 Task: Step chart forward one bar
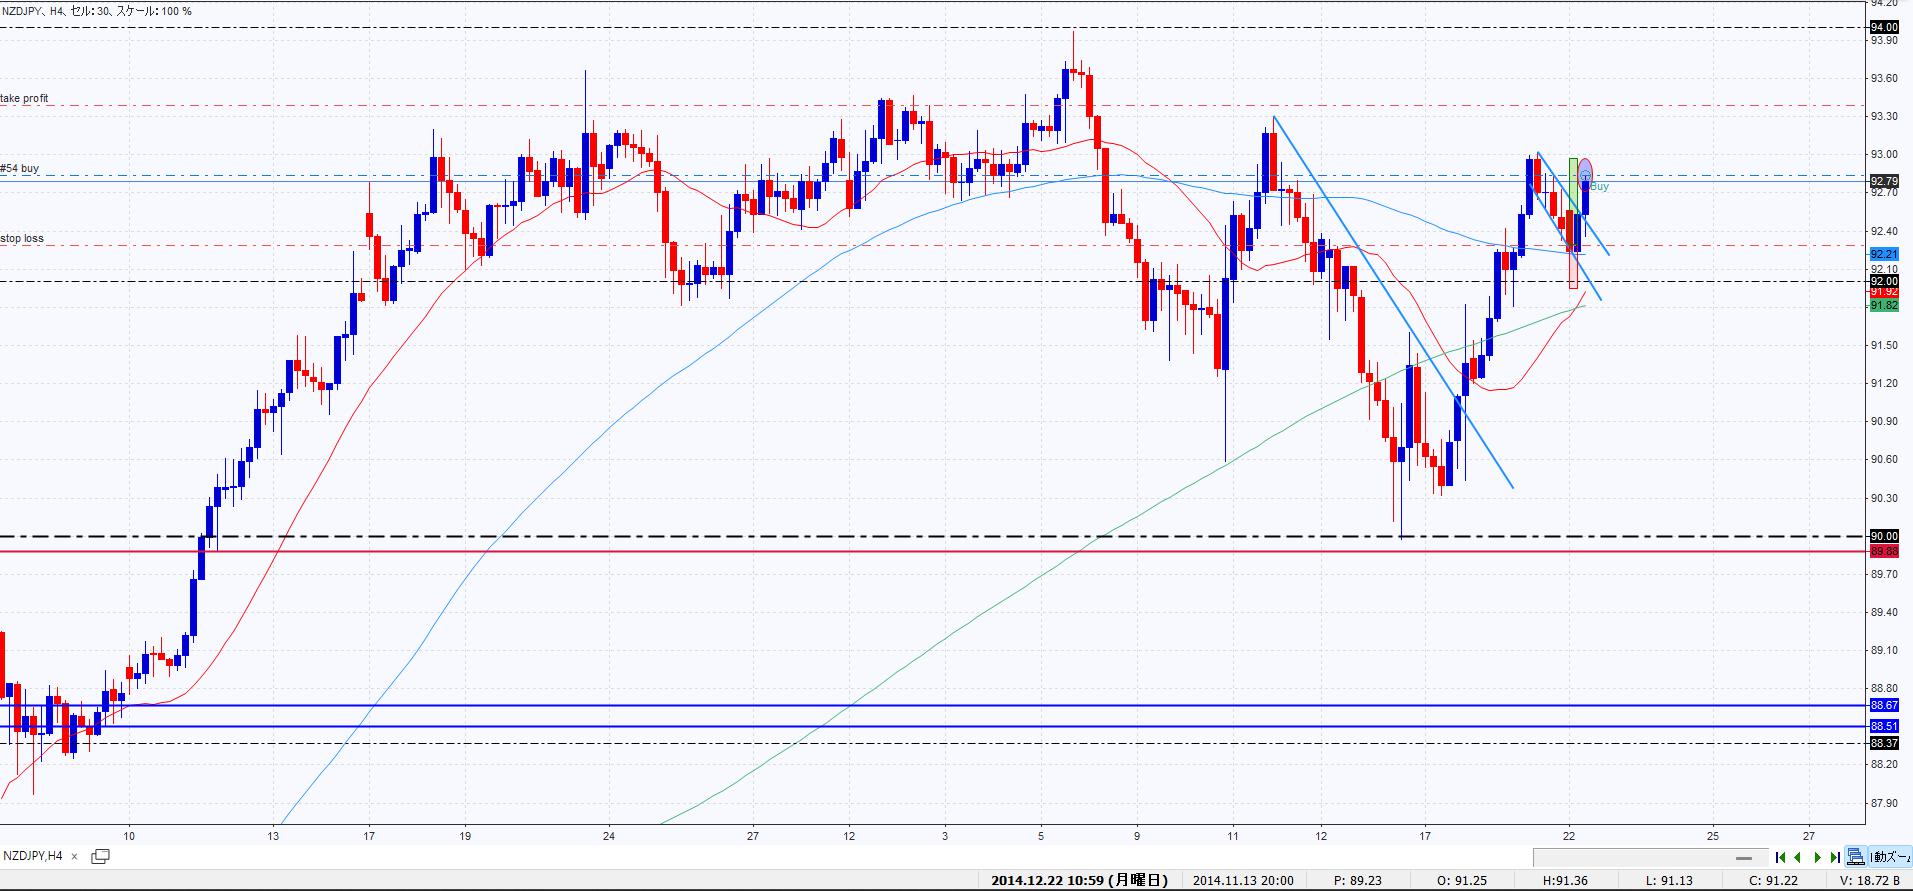pos(1817,857)
